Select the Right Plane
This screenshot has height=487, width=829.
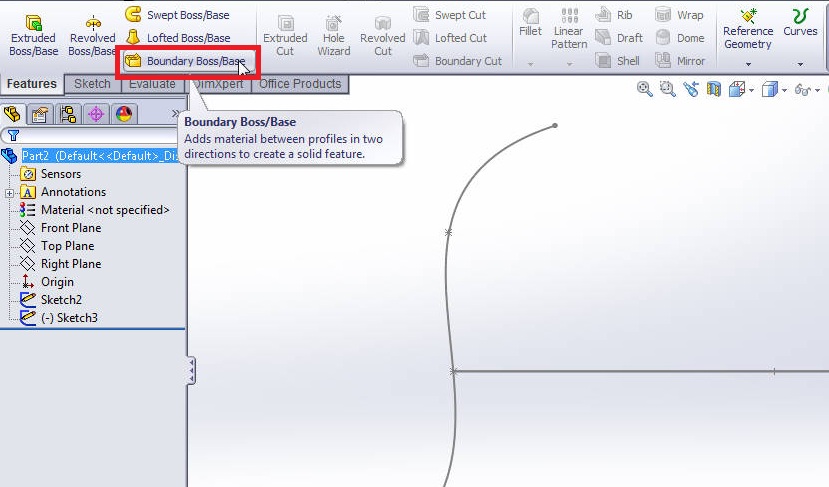pos(71,264)
